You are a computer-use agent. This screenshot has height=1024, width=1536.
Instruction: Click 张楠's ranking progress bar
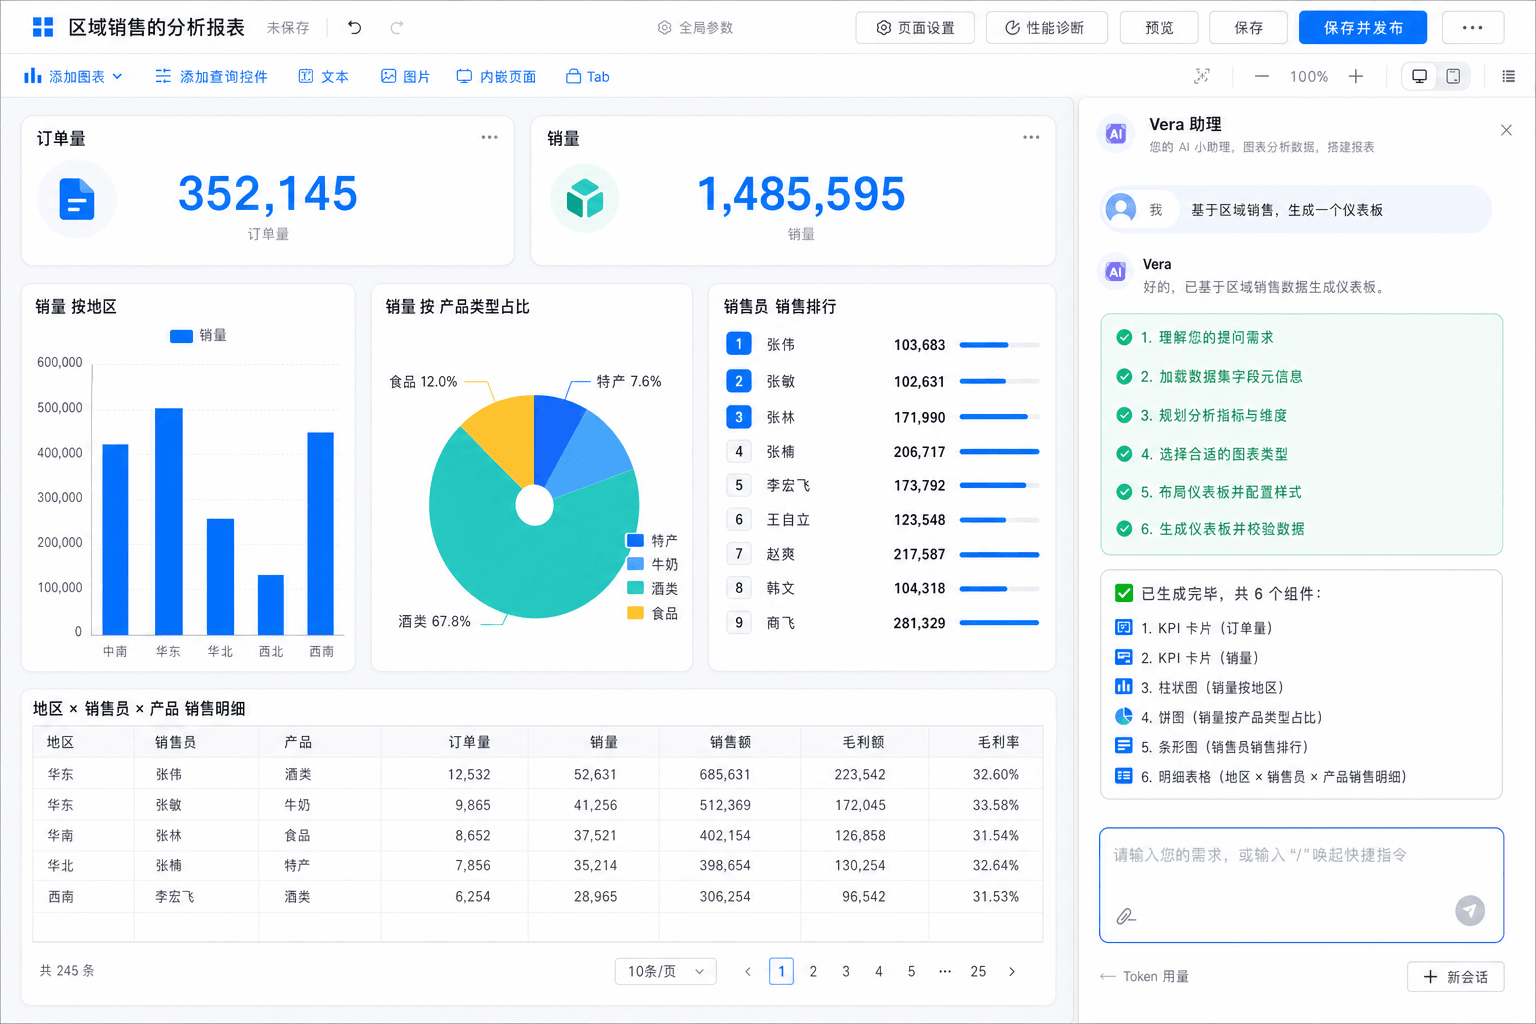pos(999,452)
